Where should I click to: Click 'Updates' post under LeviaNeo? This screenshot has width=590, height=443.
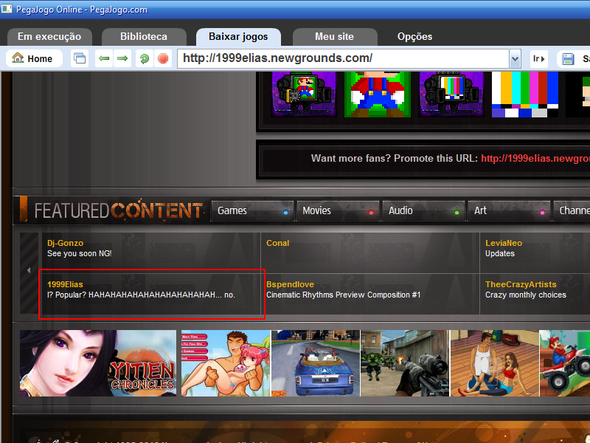click(x=500, y=254)
